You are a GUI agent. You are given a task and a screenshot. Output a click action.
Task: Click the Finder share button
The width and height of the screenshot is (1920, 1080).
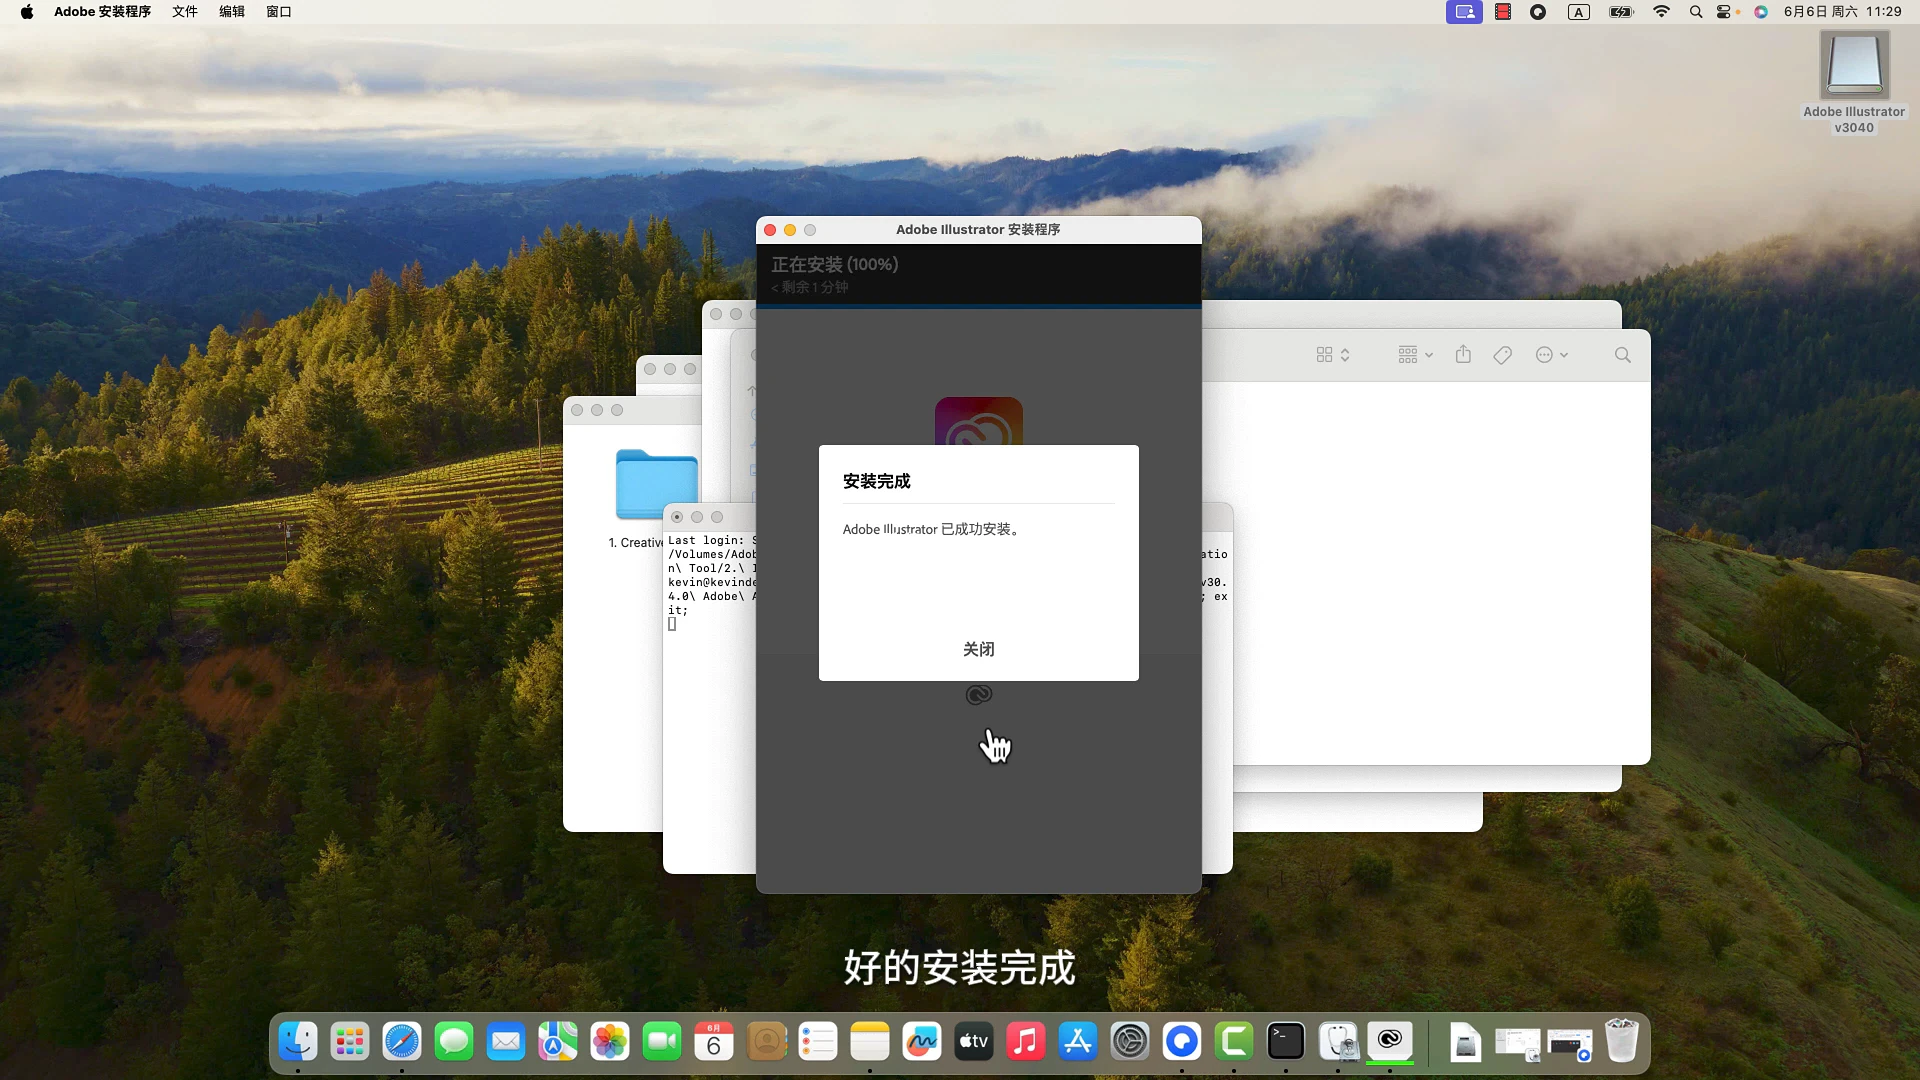(1463, 354)
